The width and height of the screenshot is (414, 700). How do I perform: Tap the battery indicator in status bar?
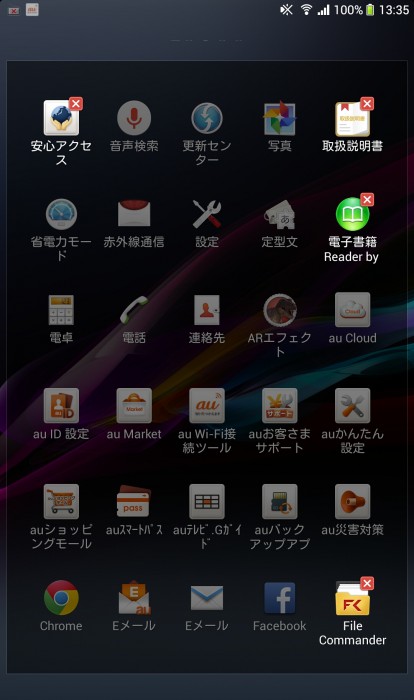point(370,9)
